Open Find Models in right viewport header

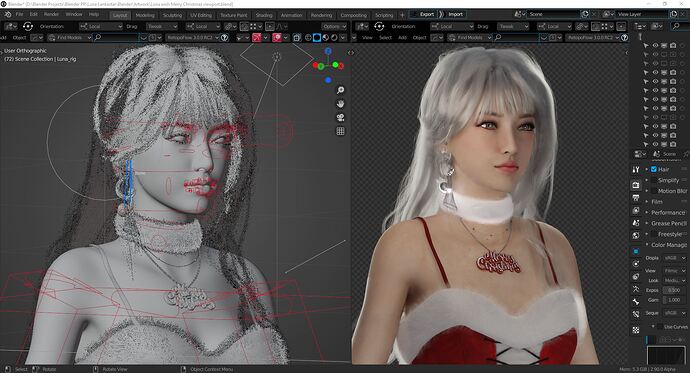pyautogui.click(x=470, y=38)
